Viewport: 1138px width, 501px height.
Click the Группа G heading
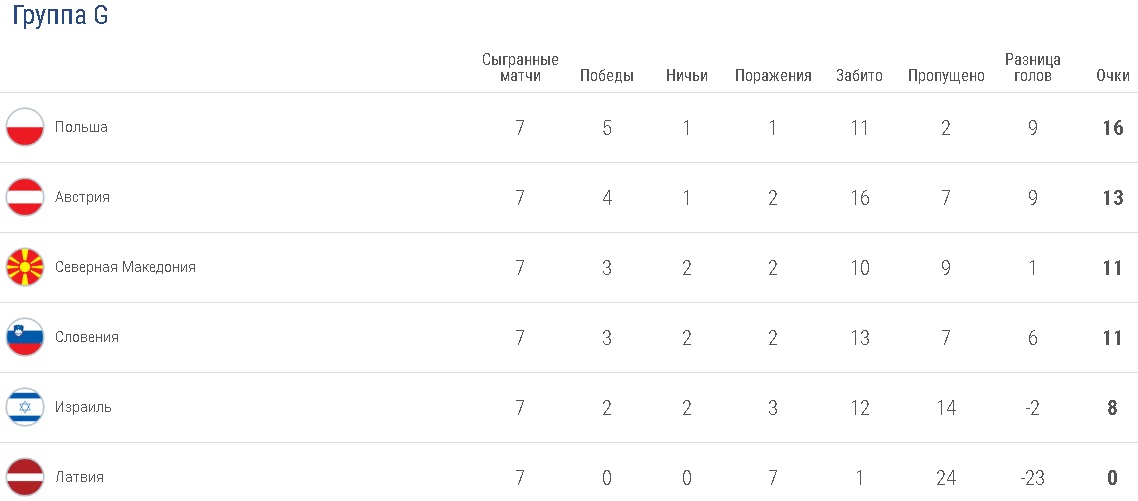(60, 18)
